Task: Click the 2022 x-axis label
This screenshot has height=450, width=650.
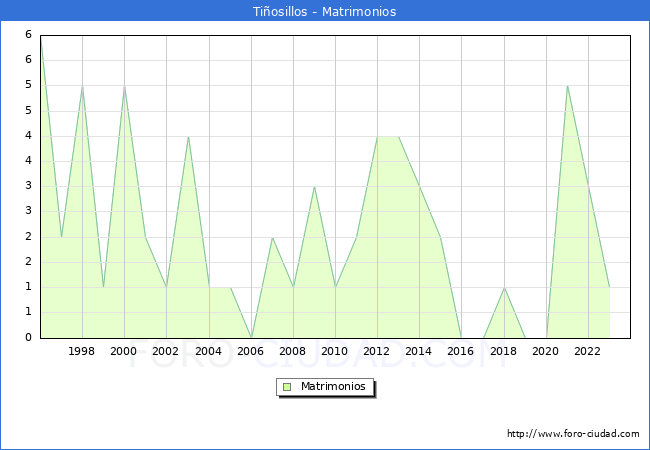Action: coord(587,351)
